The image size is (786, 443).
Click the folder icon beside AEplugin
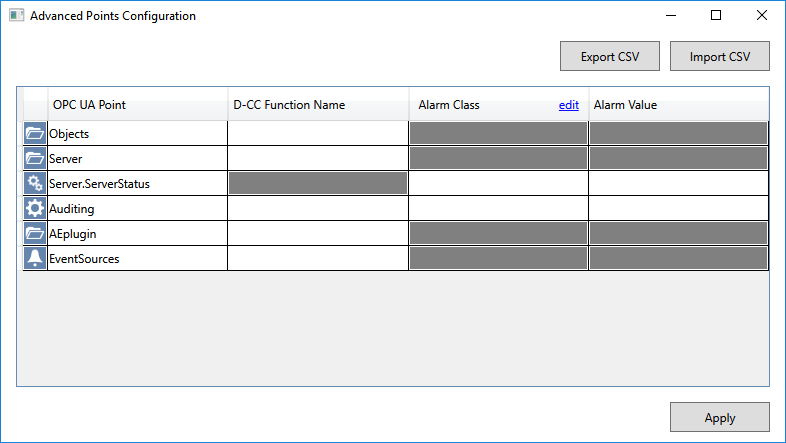coord(35,233)
